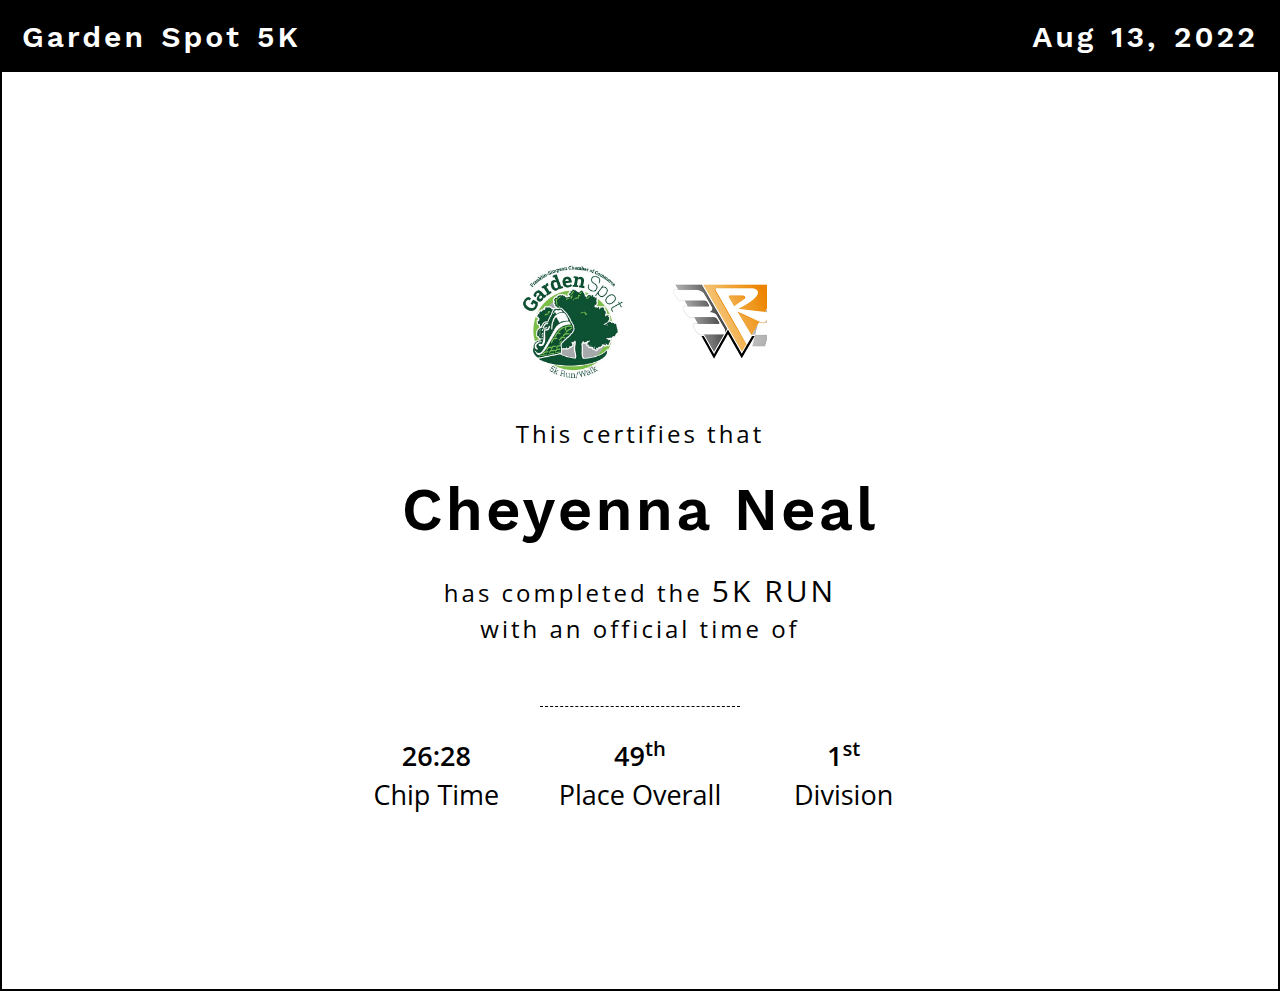1280x991 pixels.
Task: Click 'with an official time of' line
Action: 639,630
